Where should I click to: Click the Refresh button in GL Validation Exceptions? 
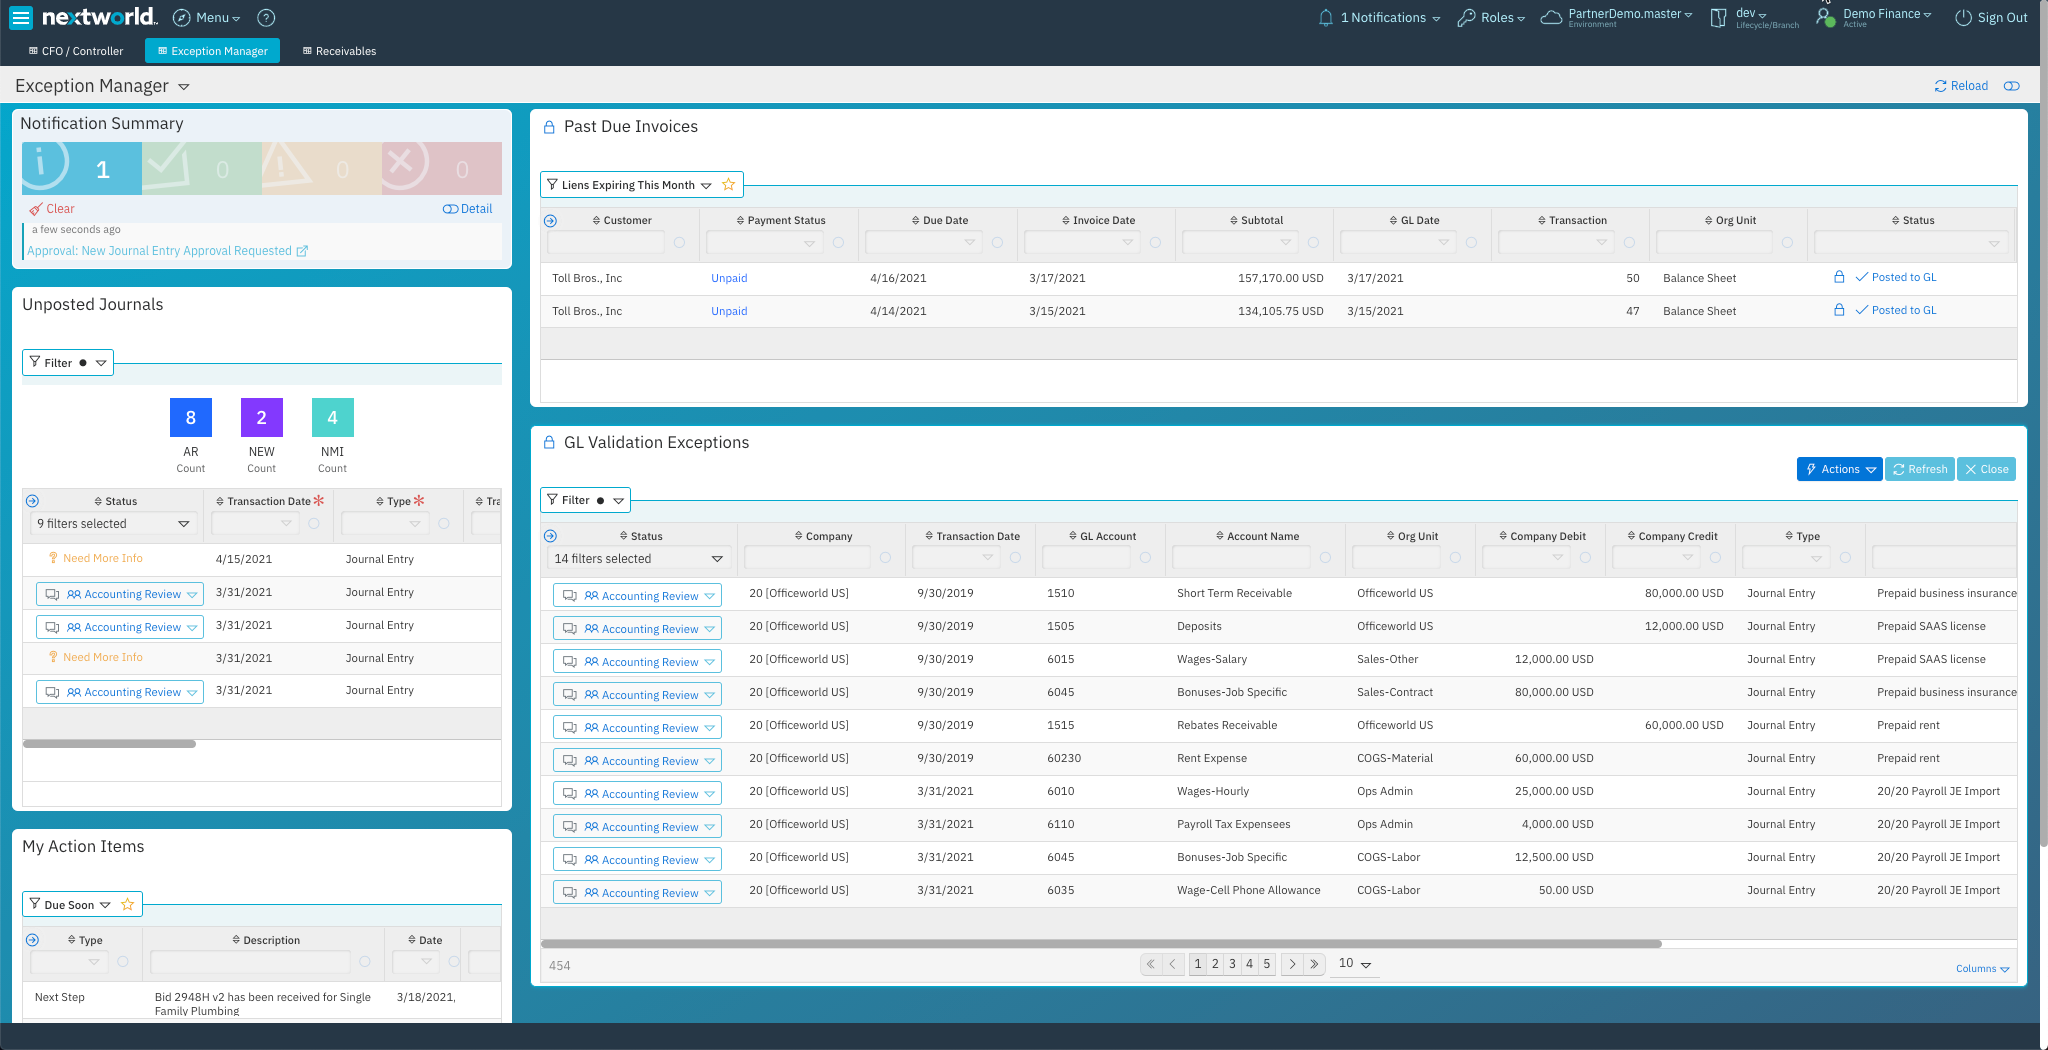[x=1919, y=469]
